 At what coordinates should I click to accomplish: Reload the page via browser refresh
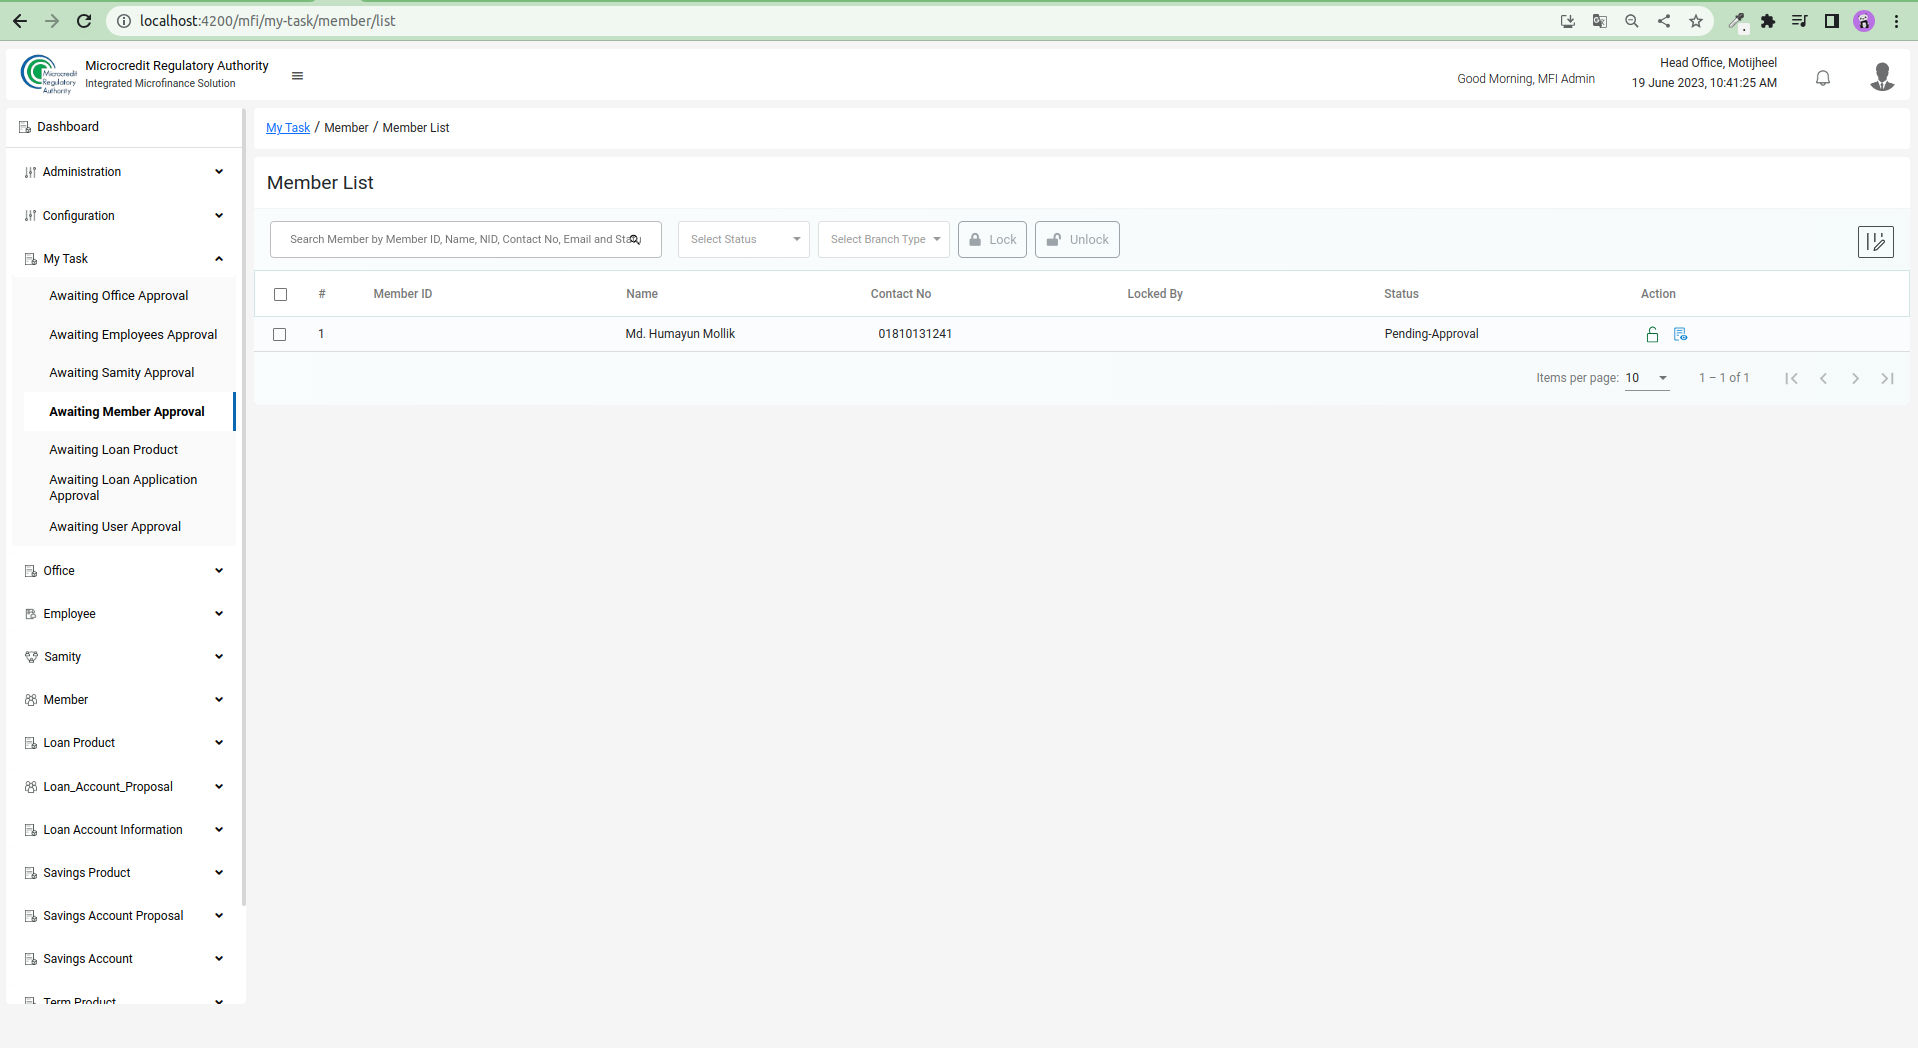tap(84, 21)
